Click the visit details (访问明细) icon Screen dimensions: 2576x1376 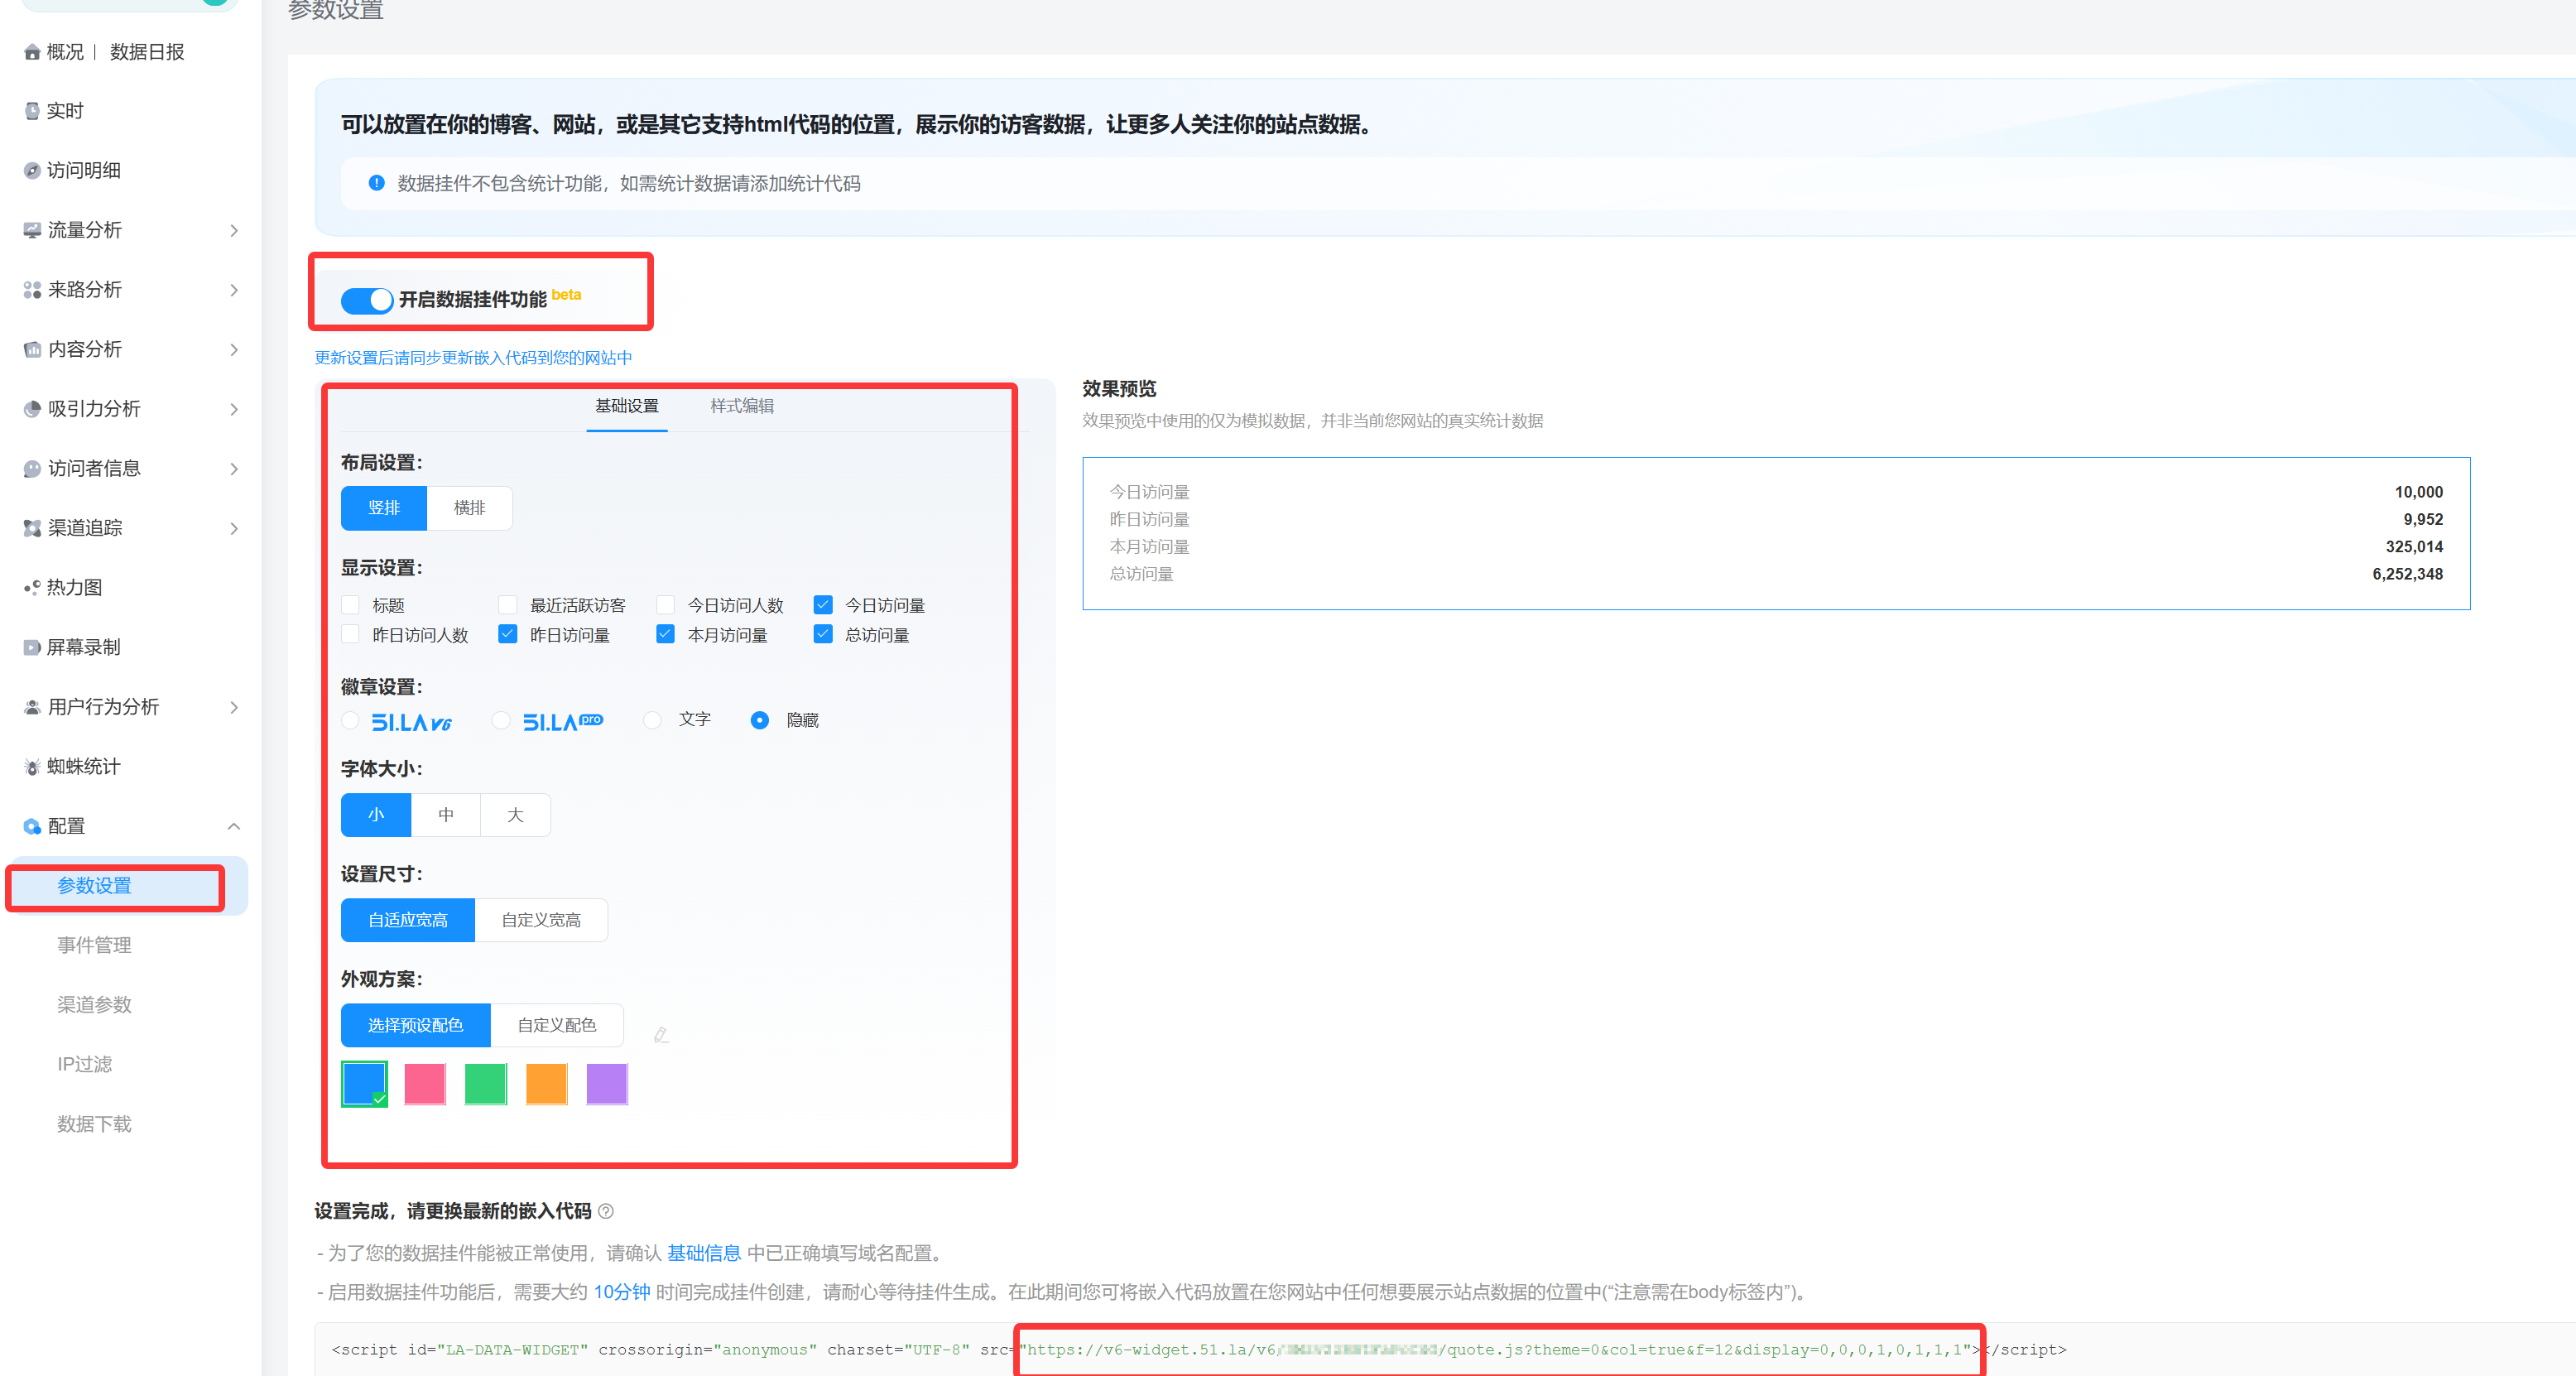pos(32,171)
